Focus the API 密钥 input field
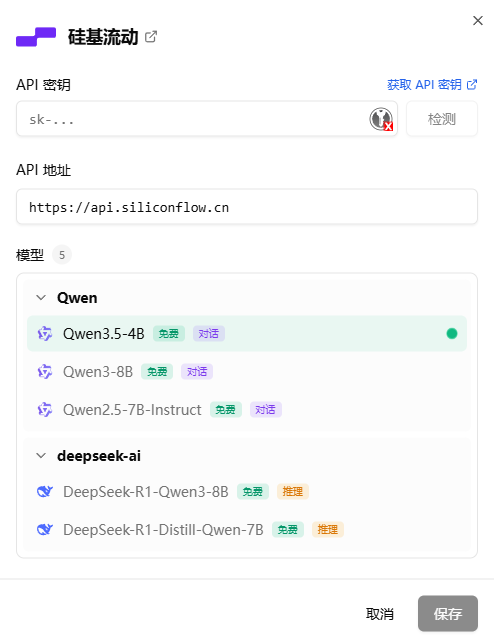Screen dimensions: 494x642 tap(207, 119)
